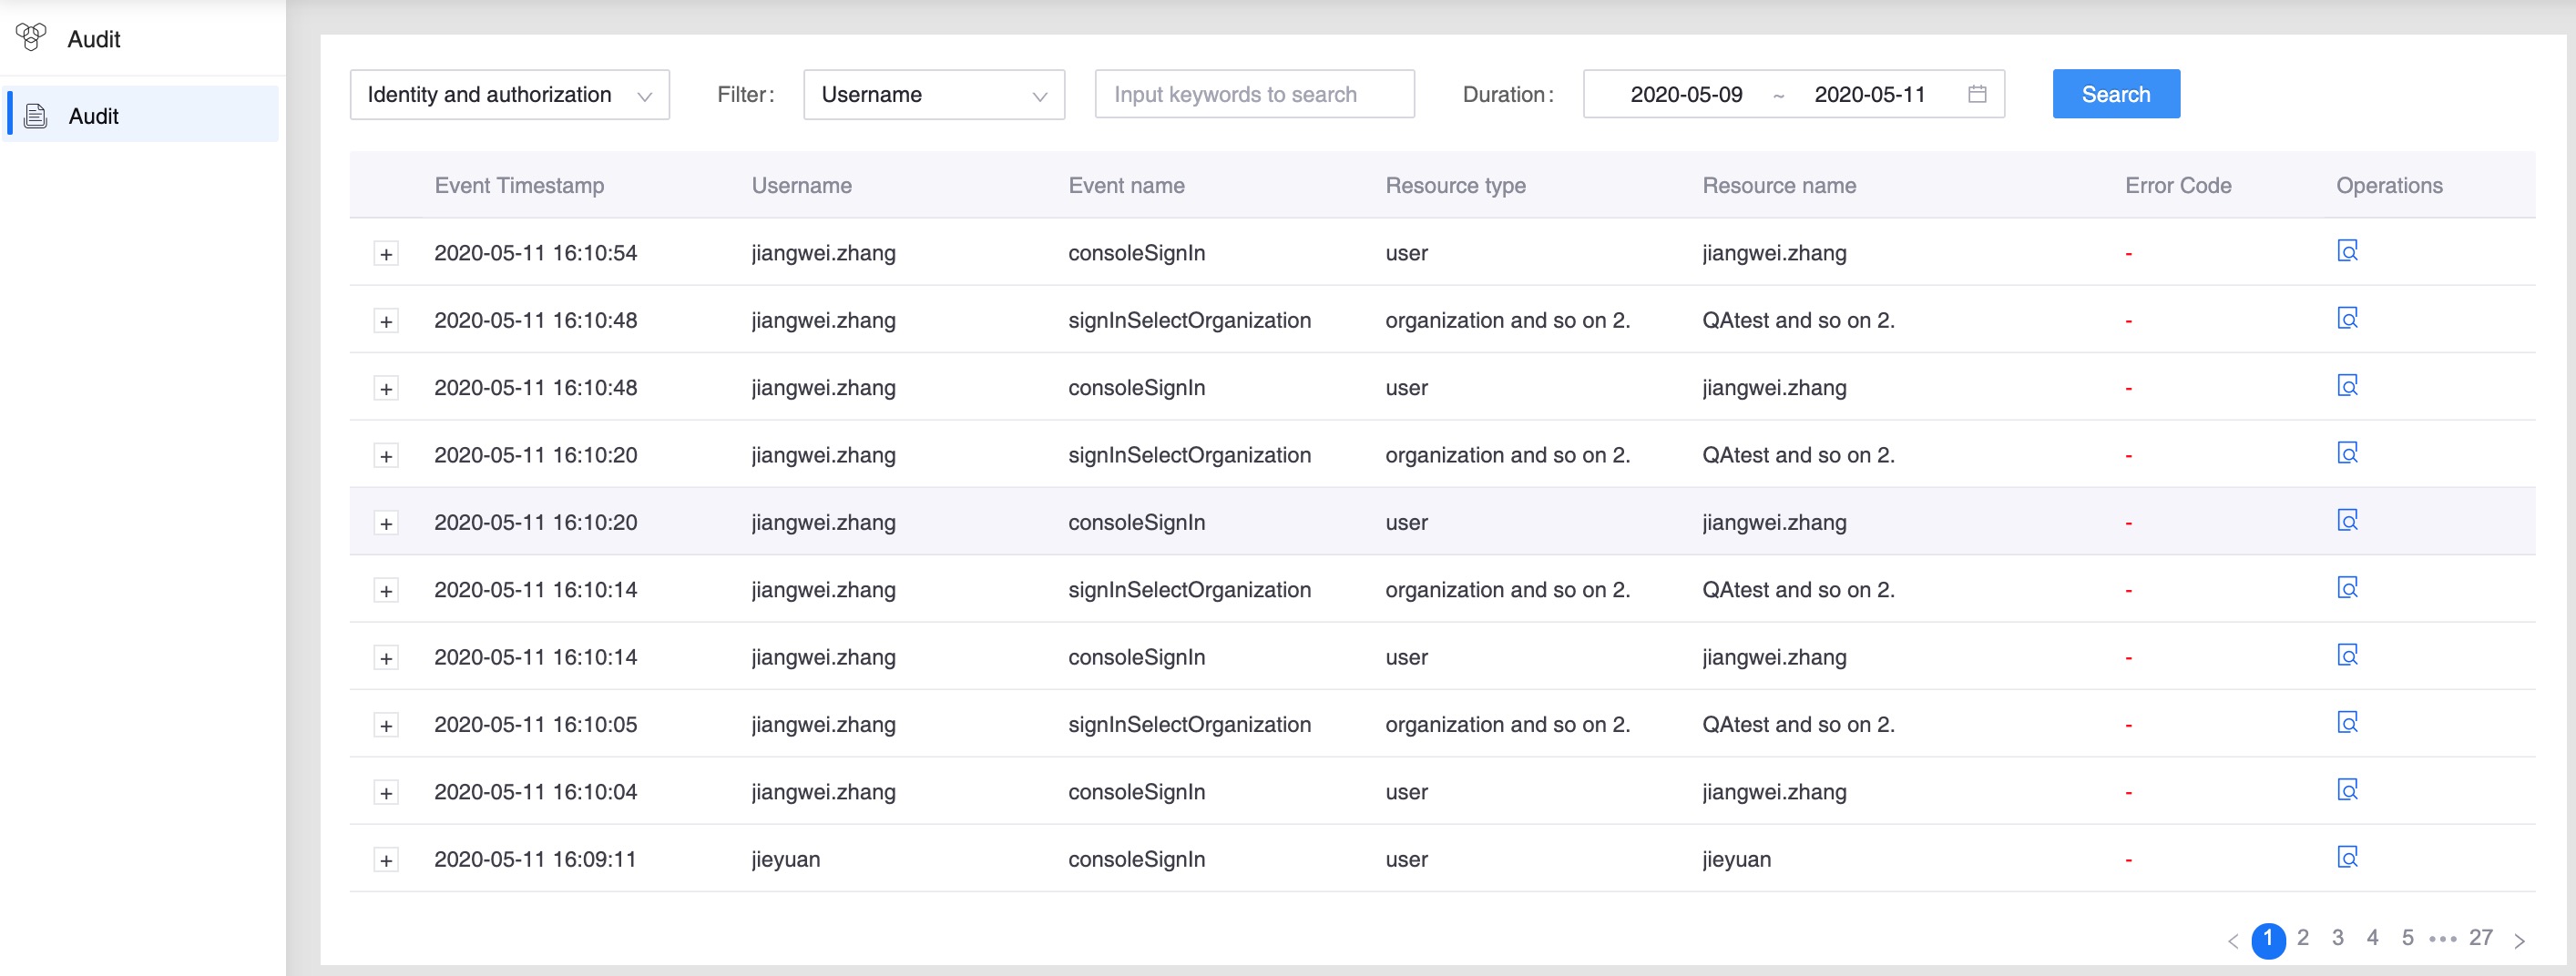This screenshot has width=2576, height=976.
Task: Click the start date 2020-05-09
Action: tap(1686, 94)
